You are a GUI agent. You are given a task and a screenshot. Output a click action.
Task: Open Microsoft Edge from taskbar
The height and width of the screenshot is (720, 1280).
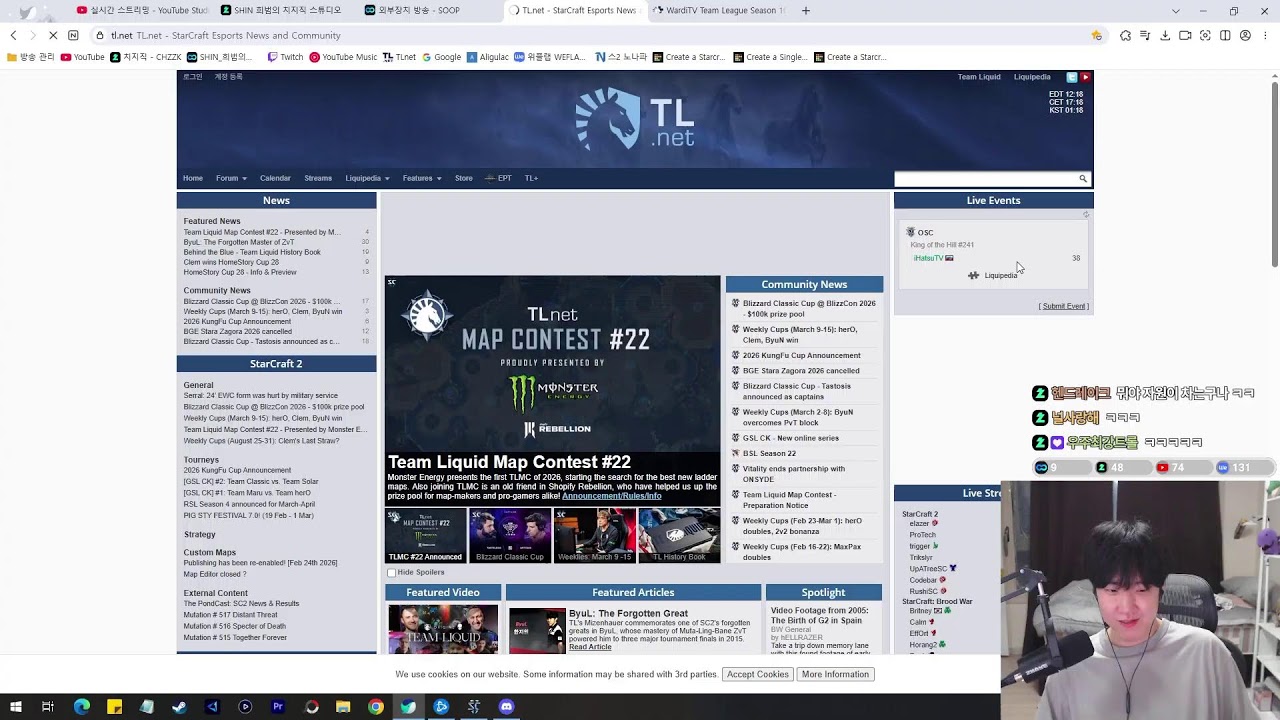click(82, 707)
